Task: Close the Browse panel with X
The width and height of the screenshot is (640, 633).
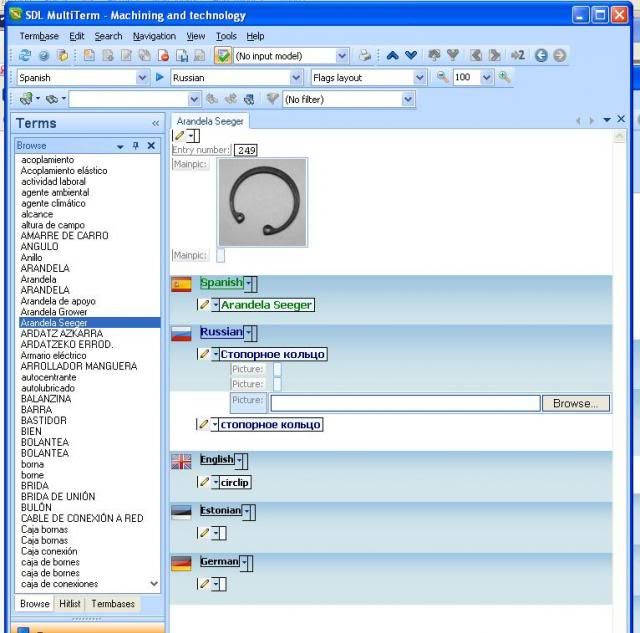Action: point(151,145)
